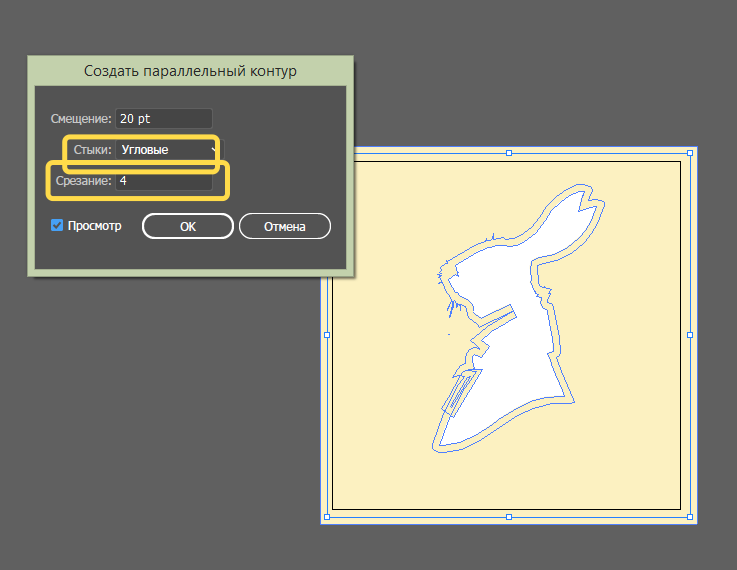
Task: Open the Стыки joins dropdown
Action: 170,150
